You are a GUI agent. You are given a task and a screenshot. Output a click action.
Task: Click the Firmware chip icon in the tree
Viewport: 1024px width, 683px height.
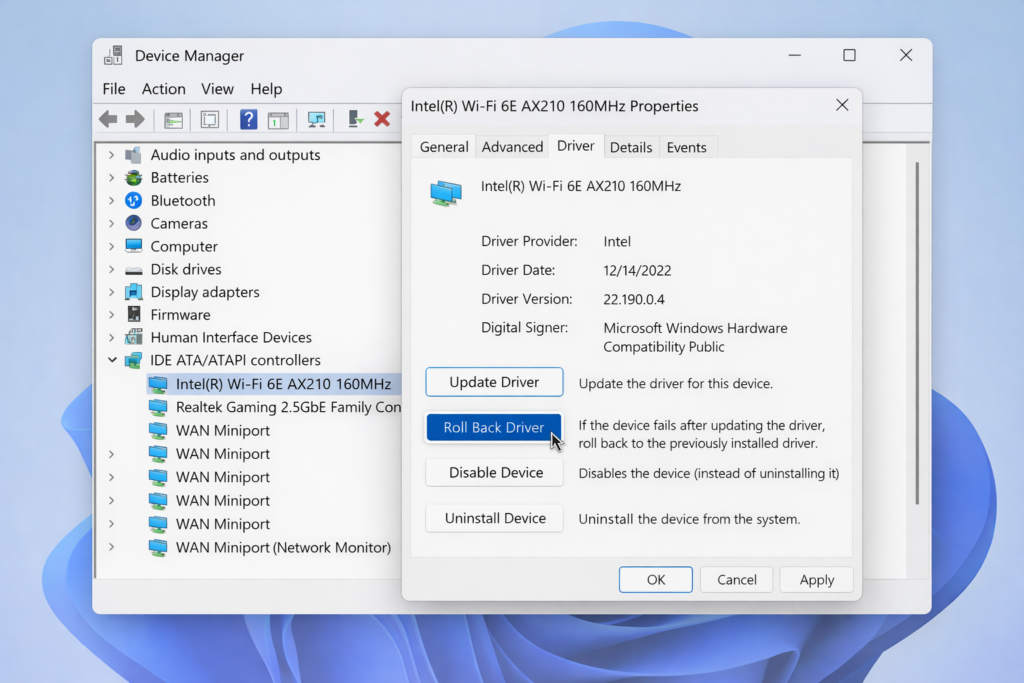[134, 315]
